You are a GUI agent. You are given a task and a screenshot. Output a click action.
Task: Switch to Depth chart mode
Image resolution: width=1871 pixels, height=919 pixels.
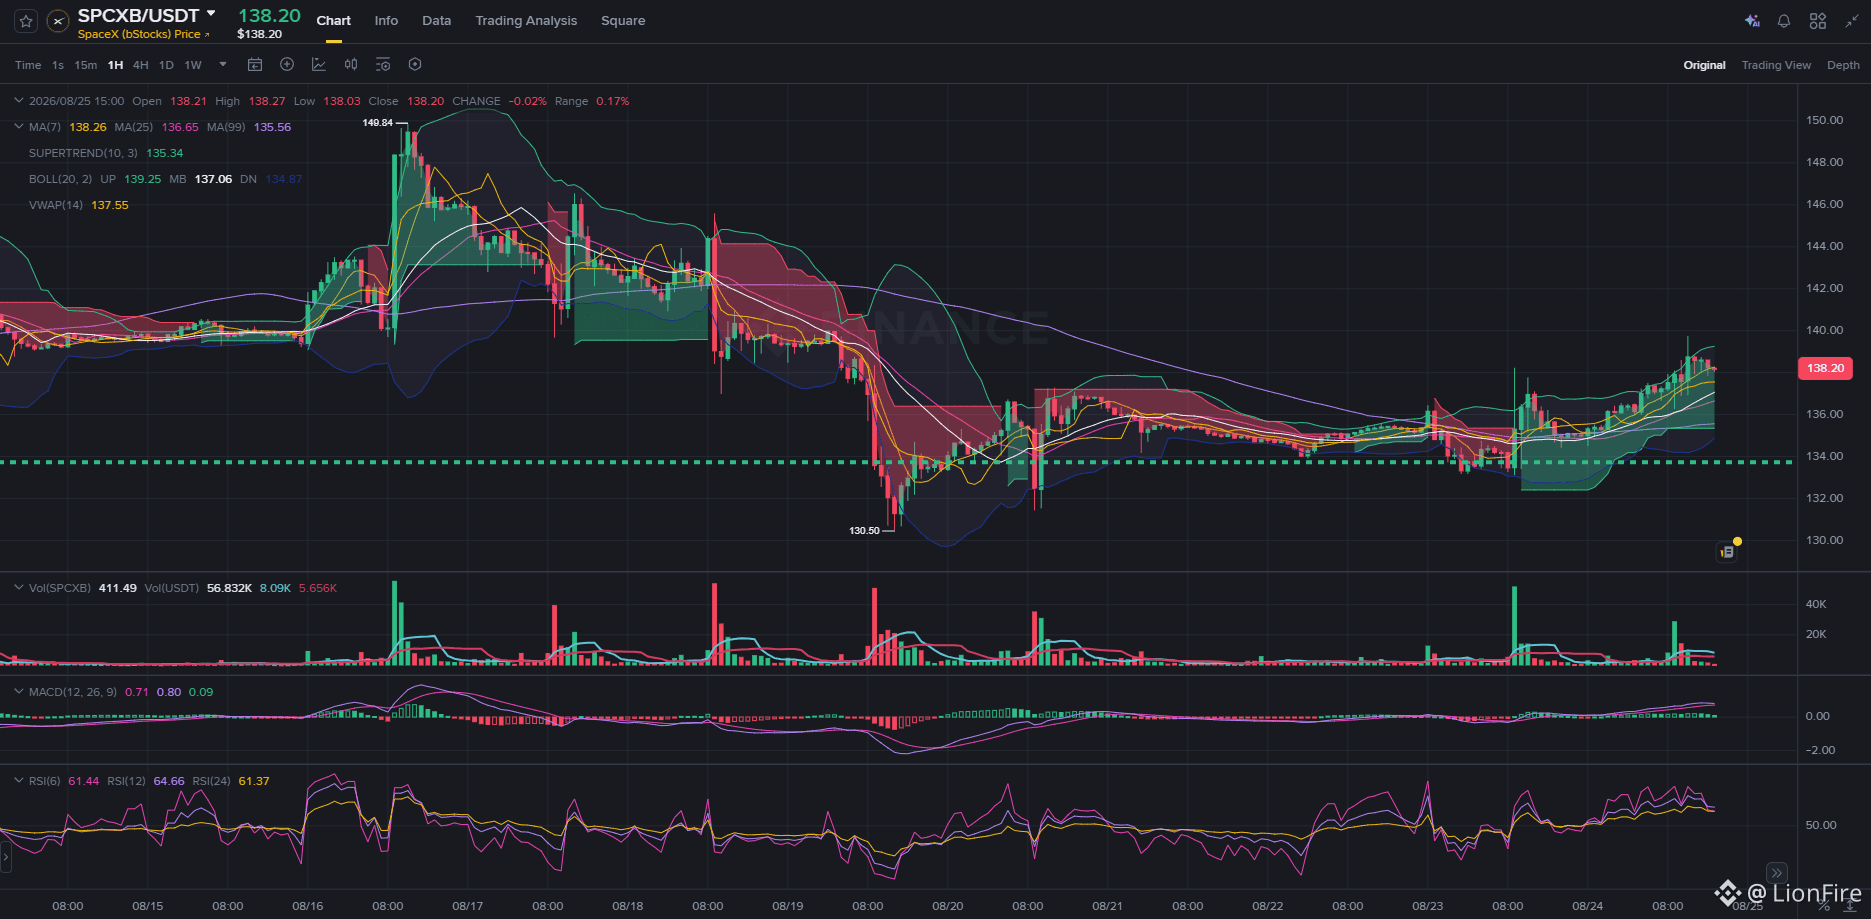tap(1843, 65)
